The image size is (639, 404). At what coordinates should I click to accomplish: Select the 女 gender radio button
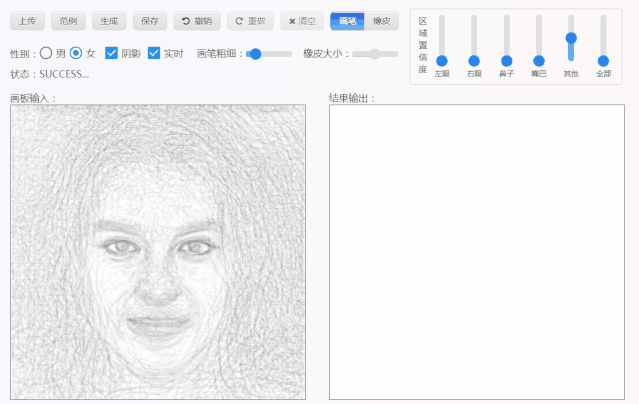[75, 53]
